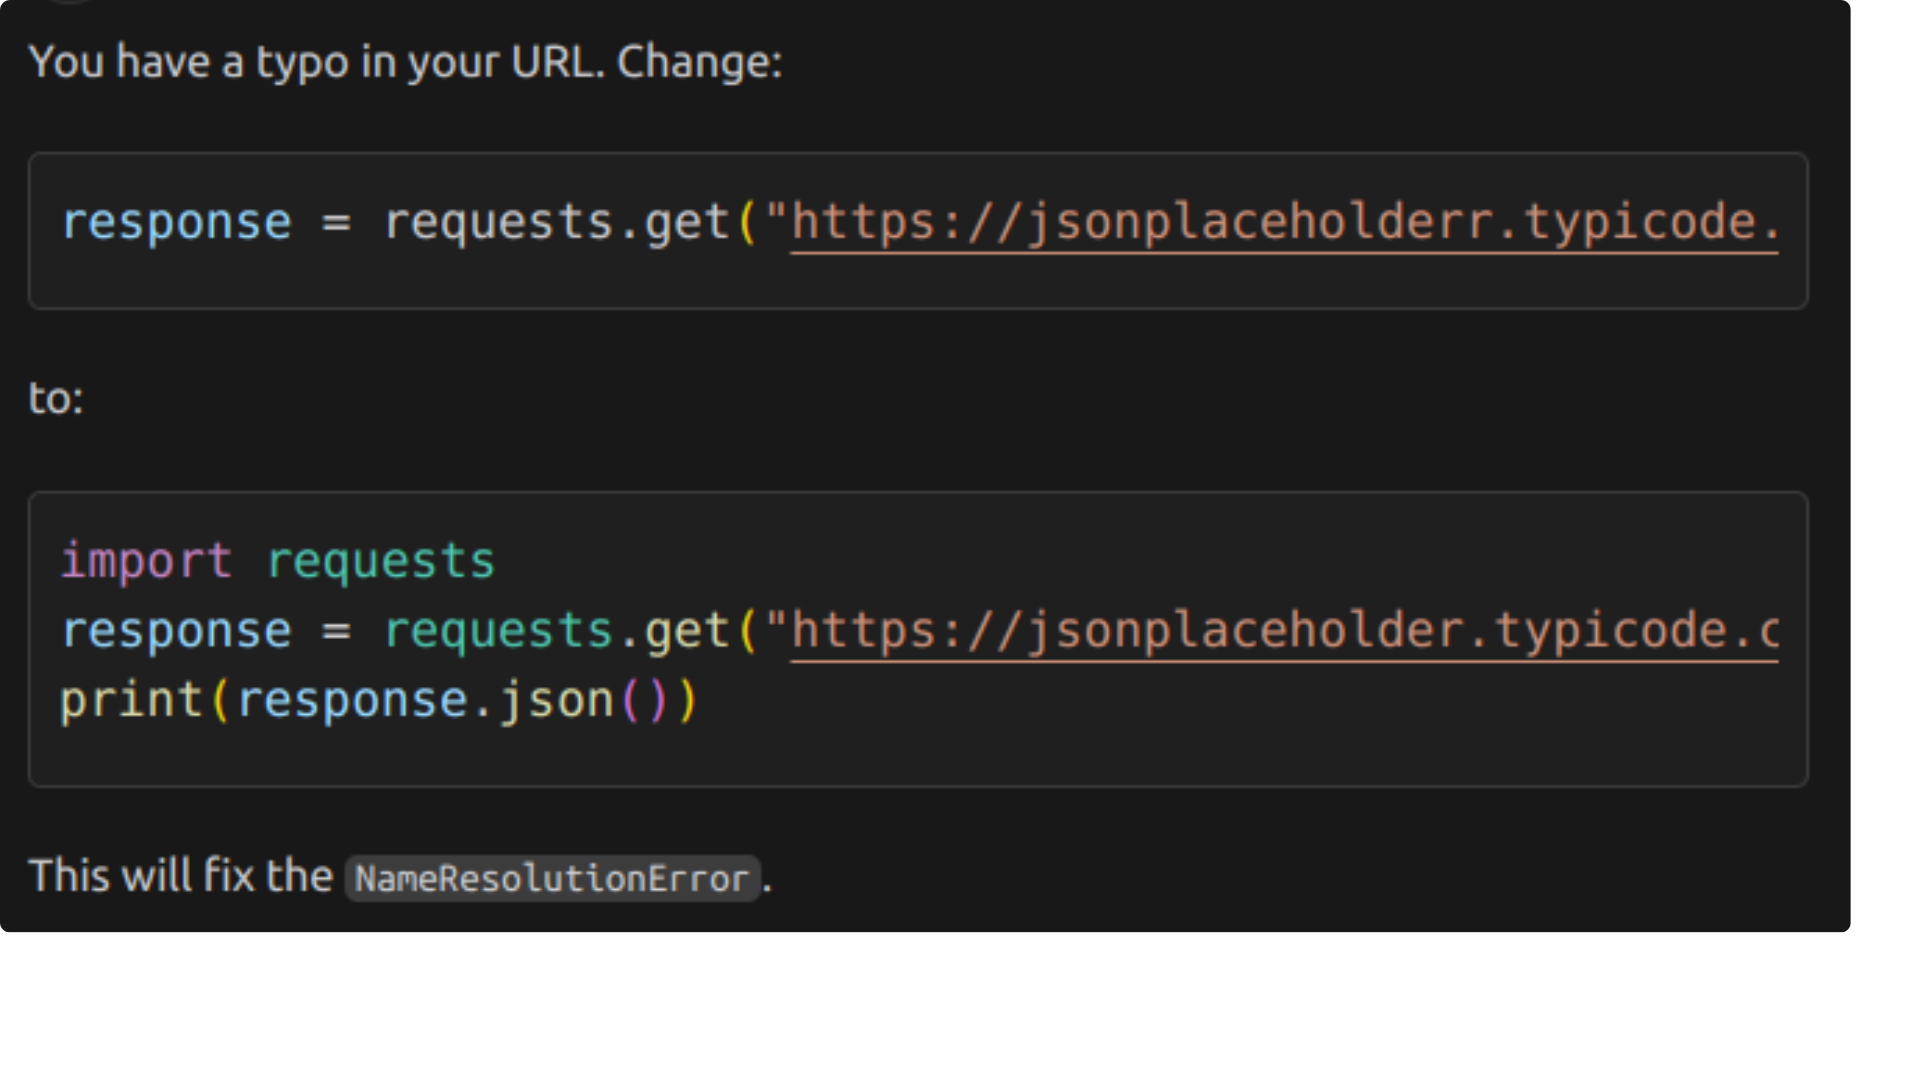The height and width of the screenshot is (1080, 1920).
Task: Click get method in second code block
Action: [x=686, y=631]
